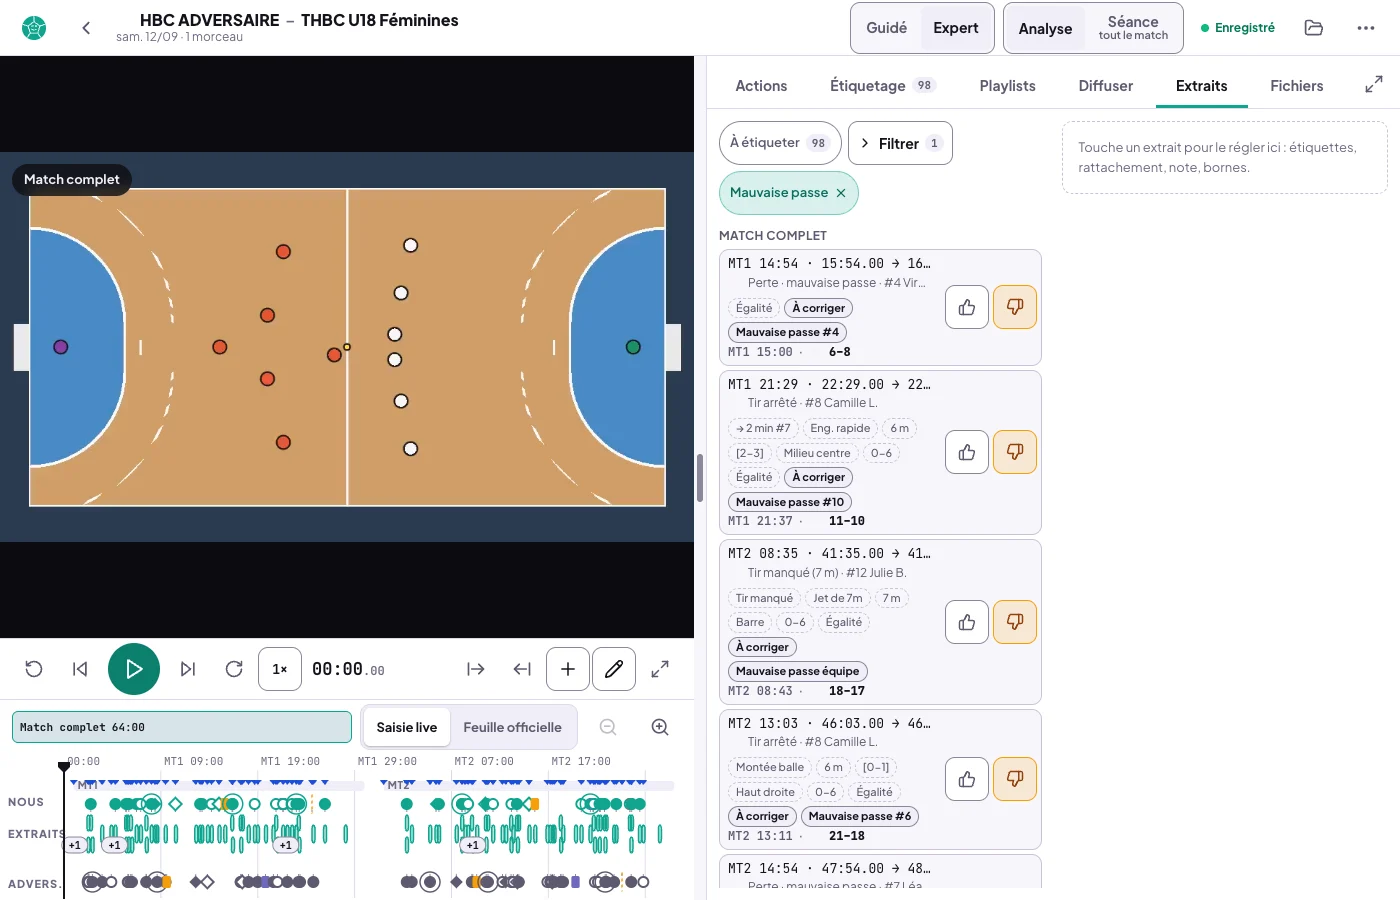This screenshot has width=1400, height=900.
Task: Open Séance tout le match selector
Action: click(x=1133, y=28)
